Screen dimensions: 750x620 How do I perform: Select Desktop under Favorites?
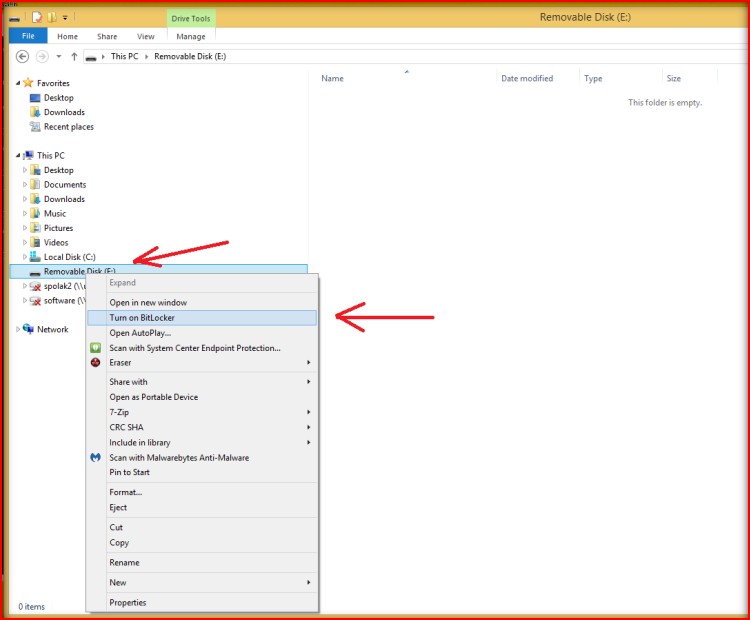coord(58,98)
